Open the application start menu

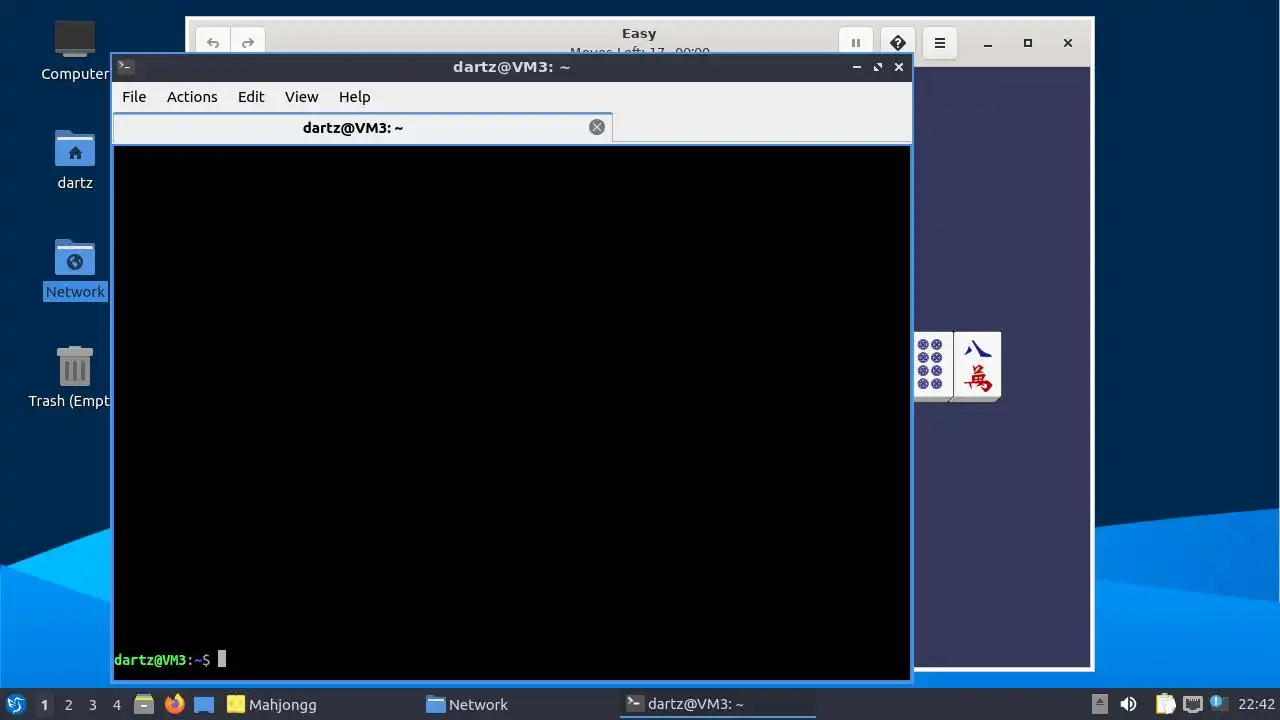point(15,704)
